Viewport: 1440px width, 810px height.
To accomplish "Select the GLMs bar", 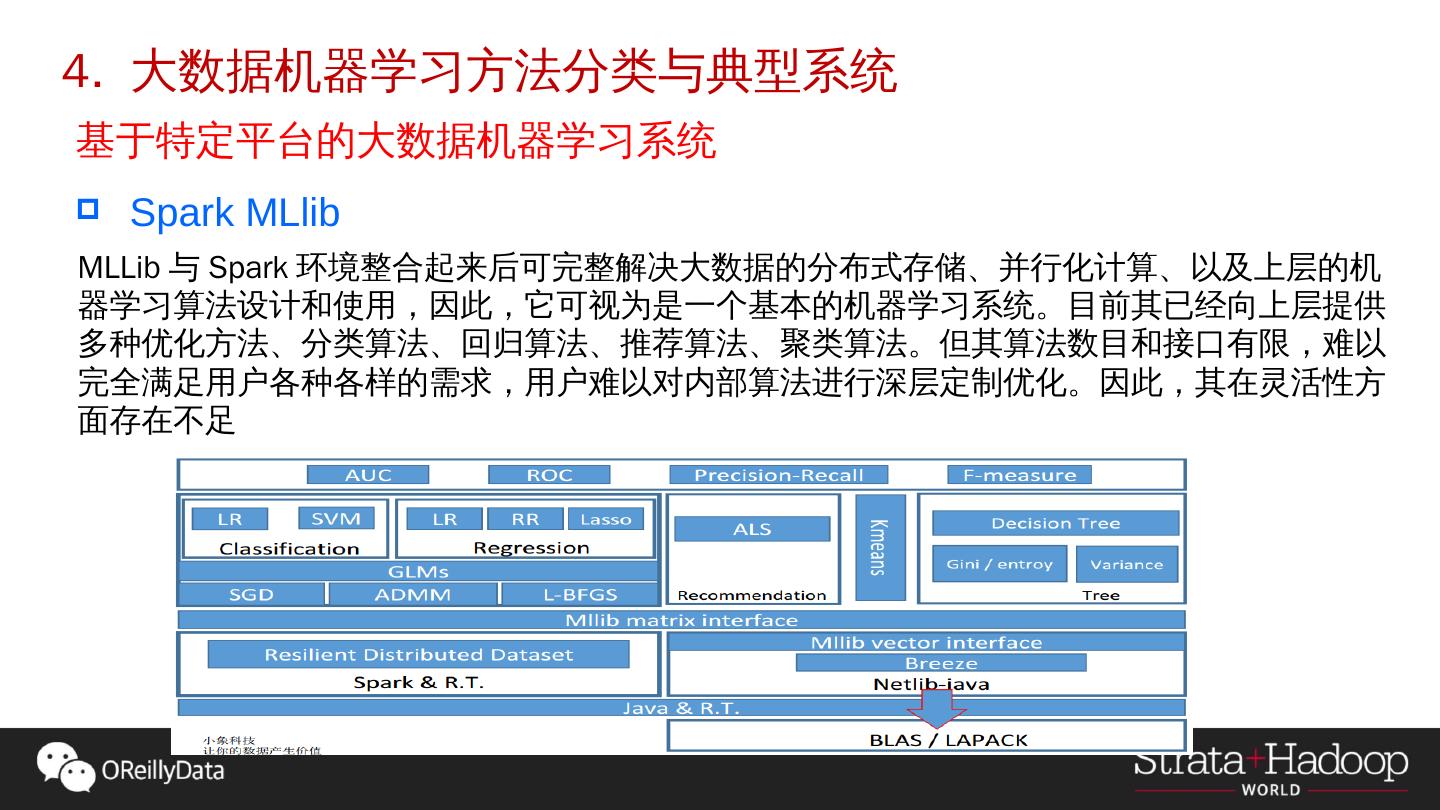I will (x=418, y=572).
